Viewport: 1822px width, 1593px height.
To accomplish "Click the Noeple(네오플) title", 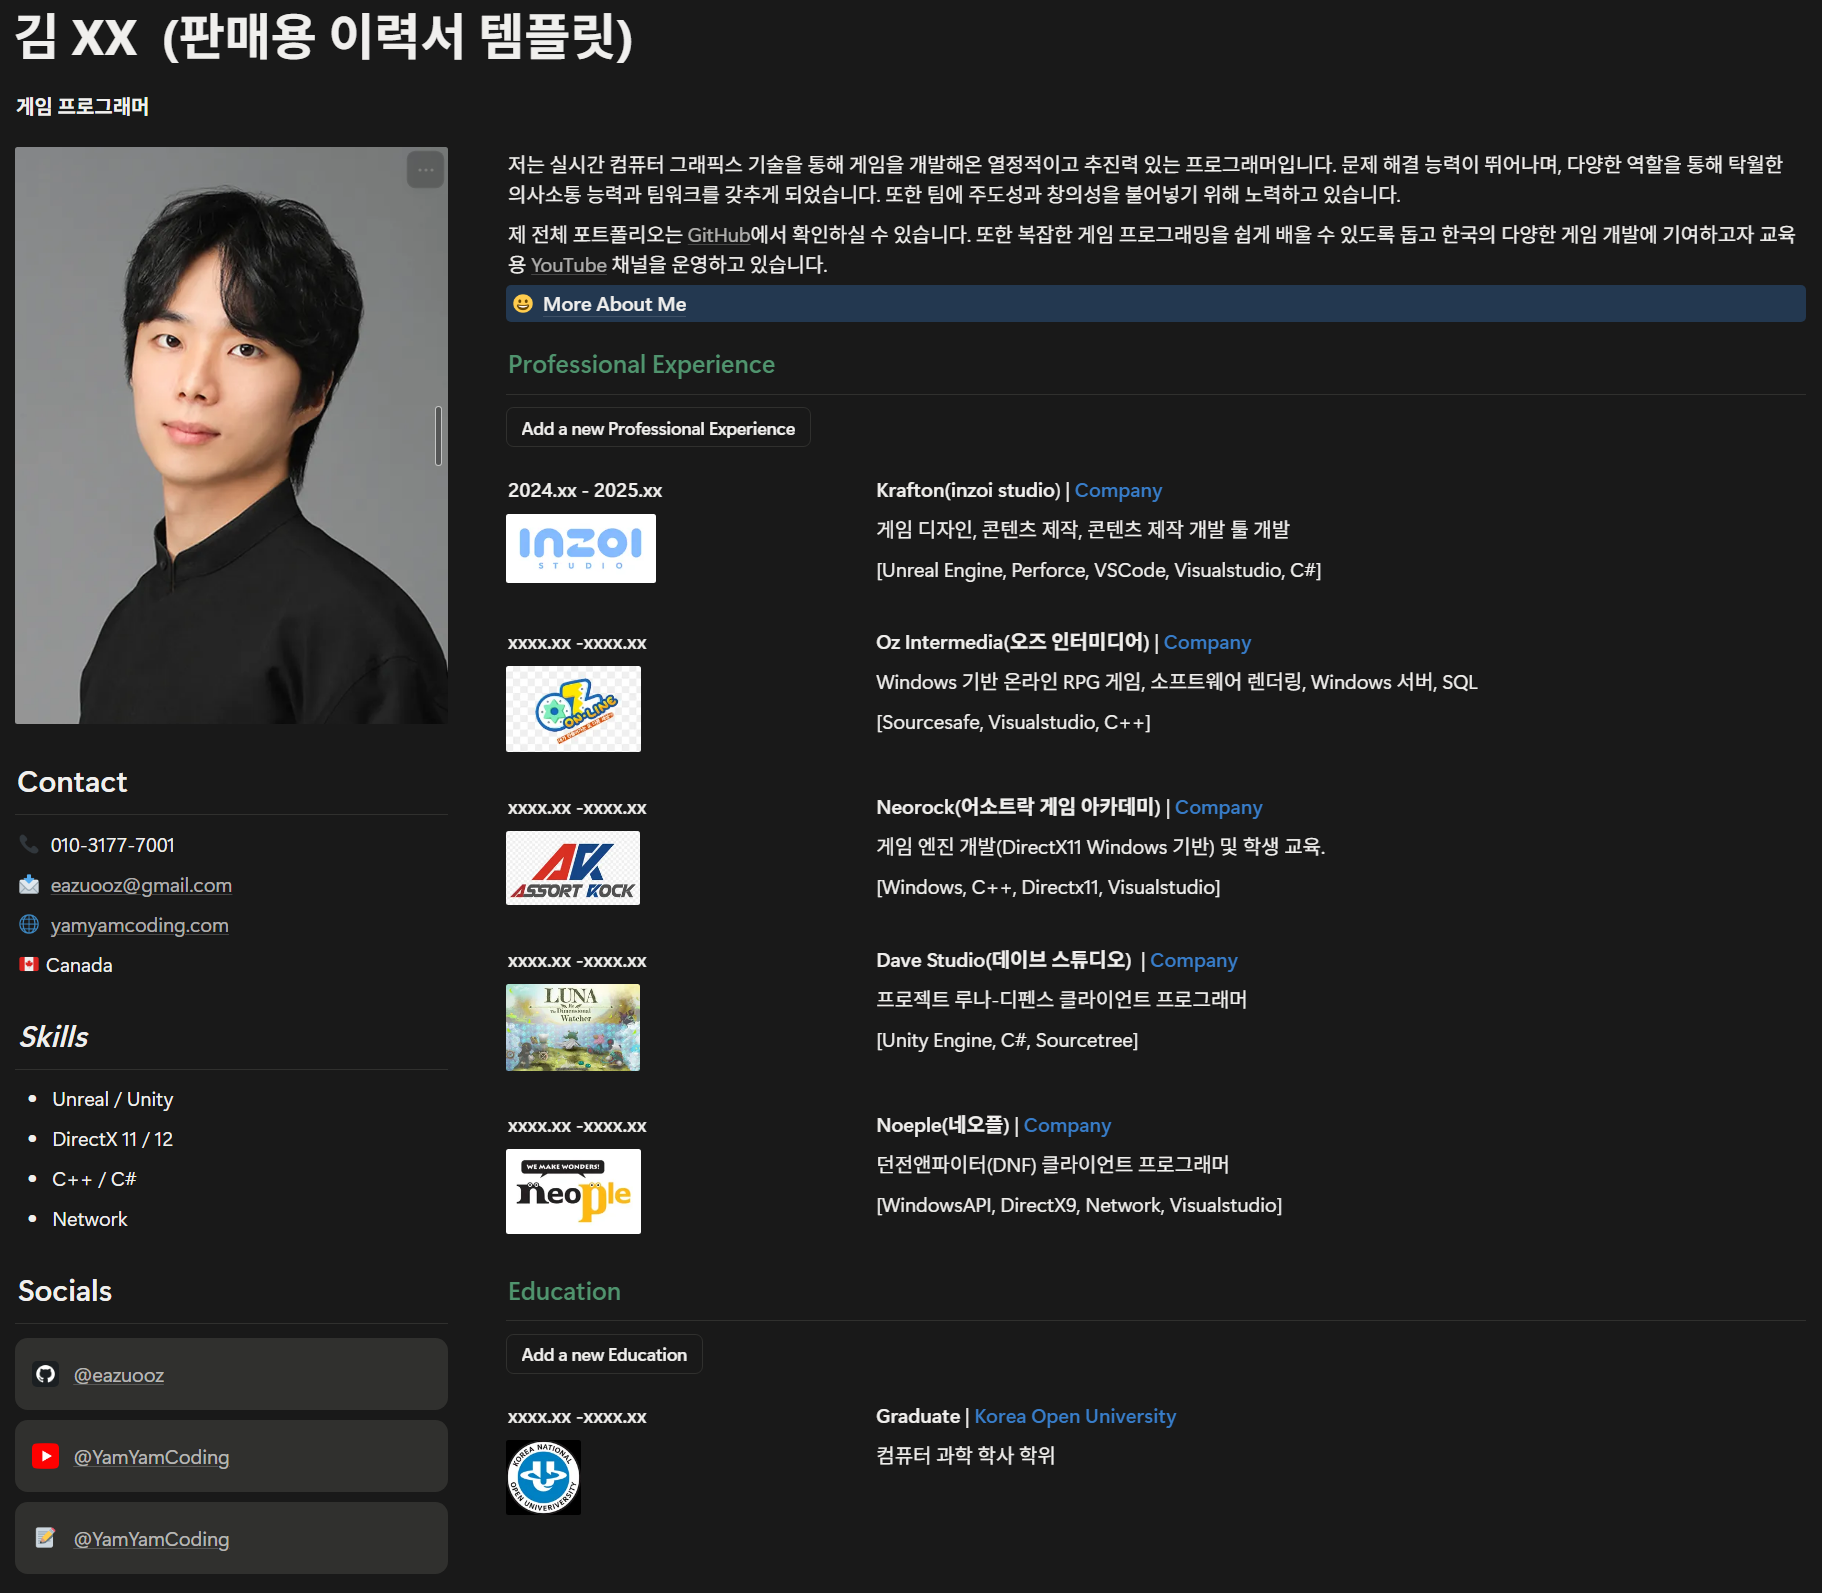I will pos(943,1125).
